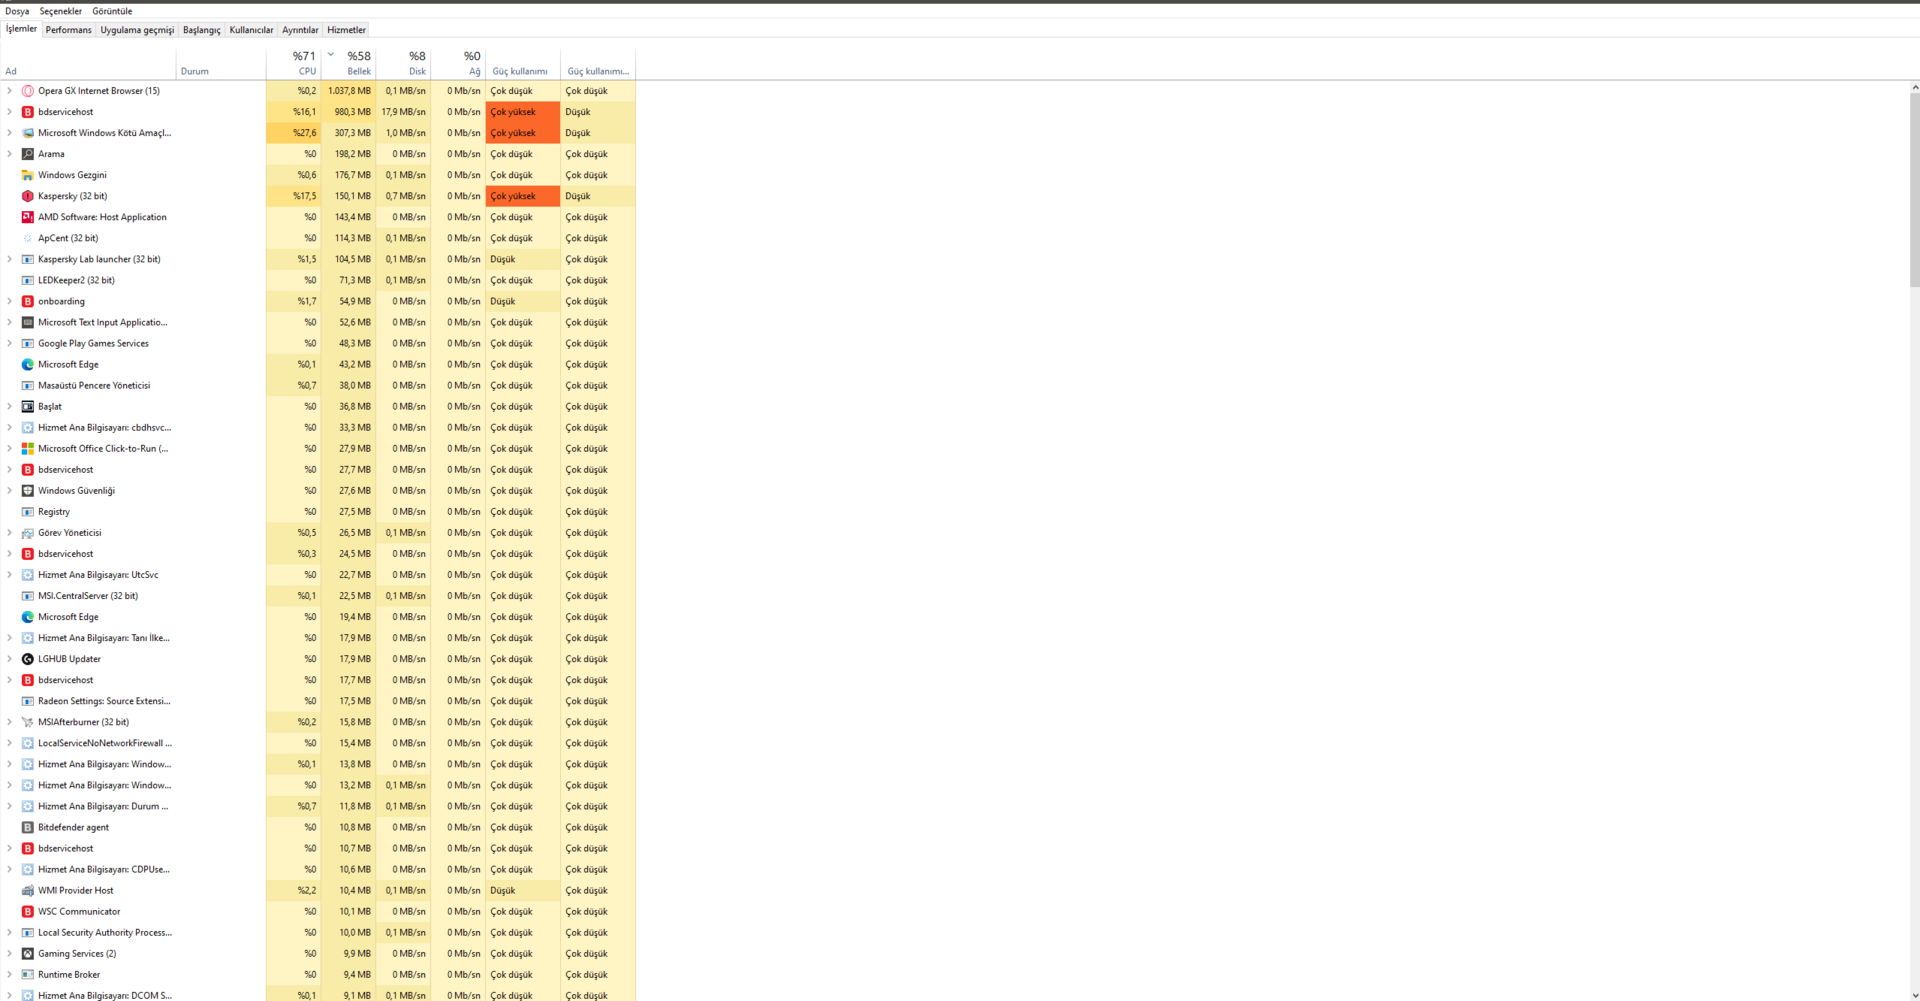The height and width of the screenshot is (1001, 1920).
Task: Click the Microsoft Office Click-to-Run icon
Action: click(x=27, y=448)
